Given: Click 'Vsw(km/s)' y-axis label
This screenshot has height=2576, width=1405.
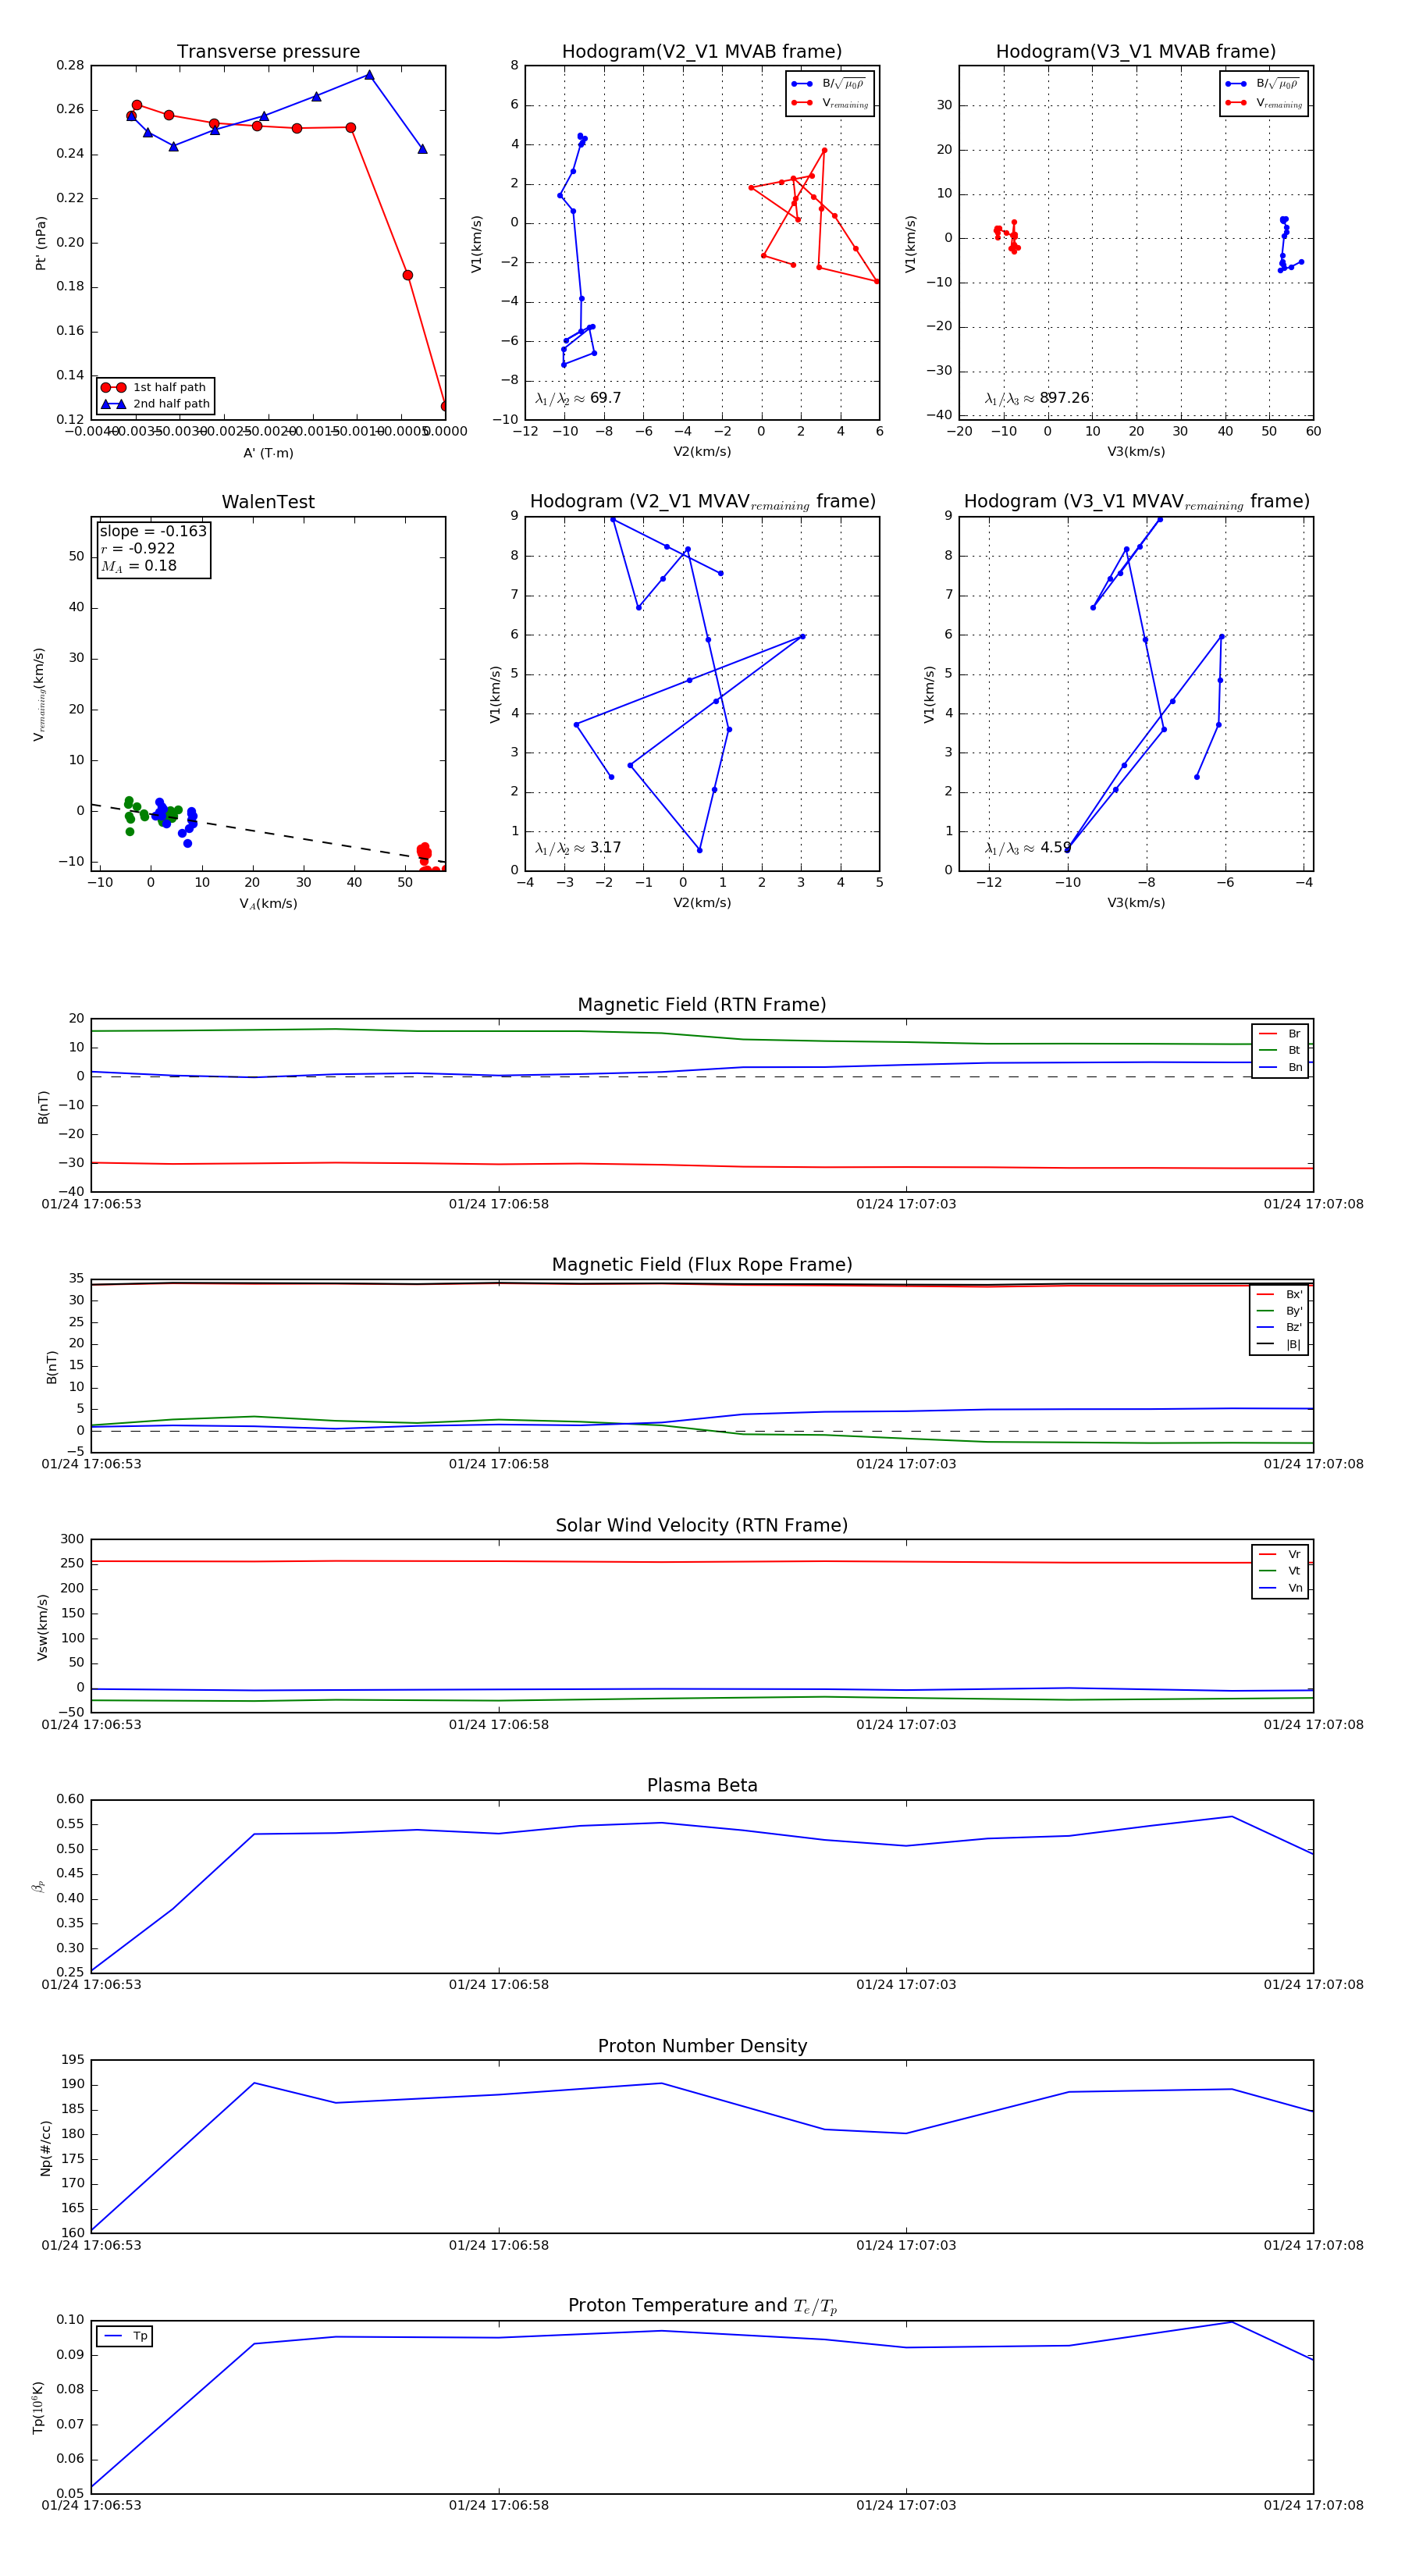Looking at the screenshot, I should point(42,1627).
